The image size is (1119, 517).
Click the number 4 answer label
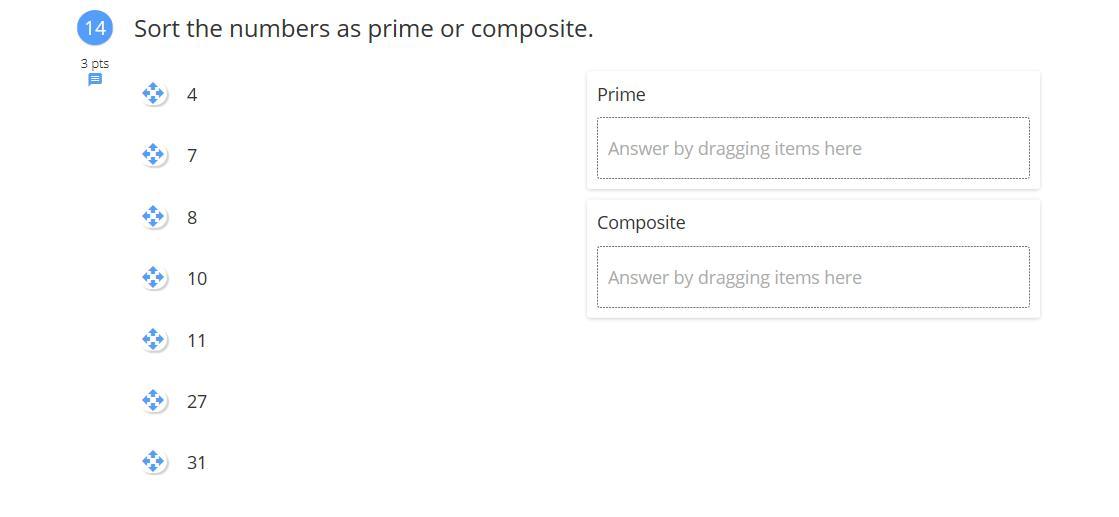[192, 95]
